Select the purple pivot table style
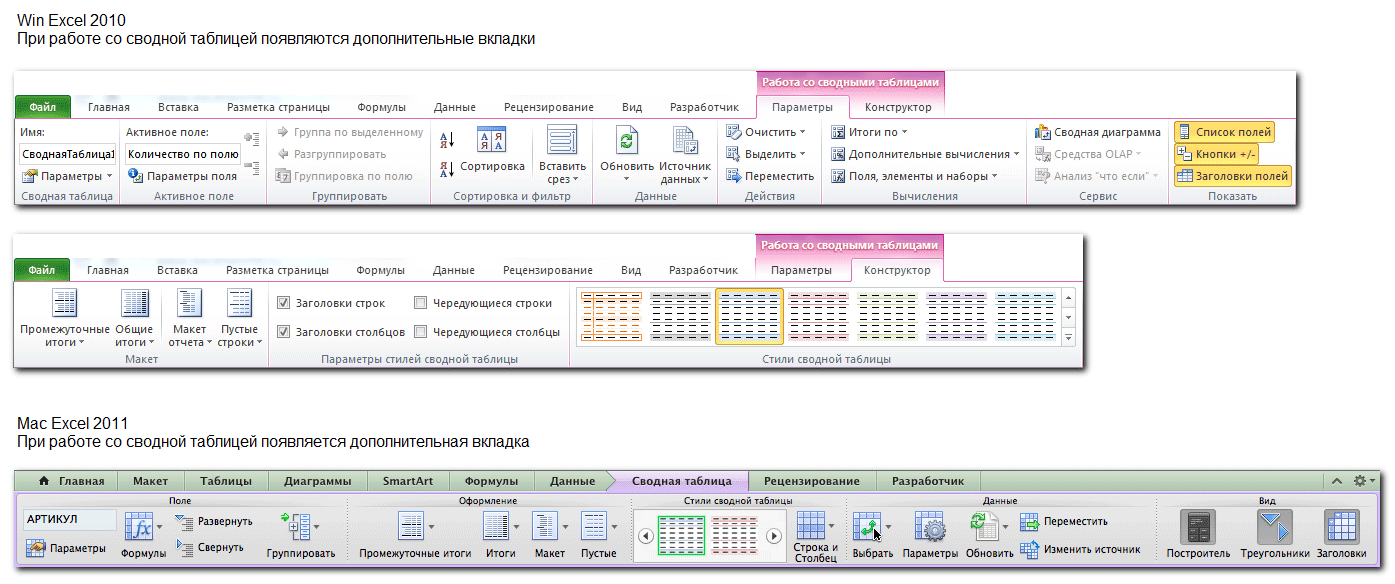The width and height of the screenshot is (1395, 584). 957,317
